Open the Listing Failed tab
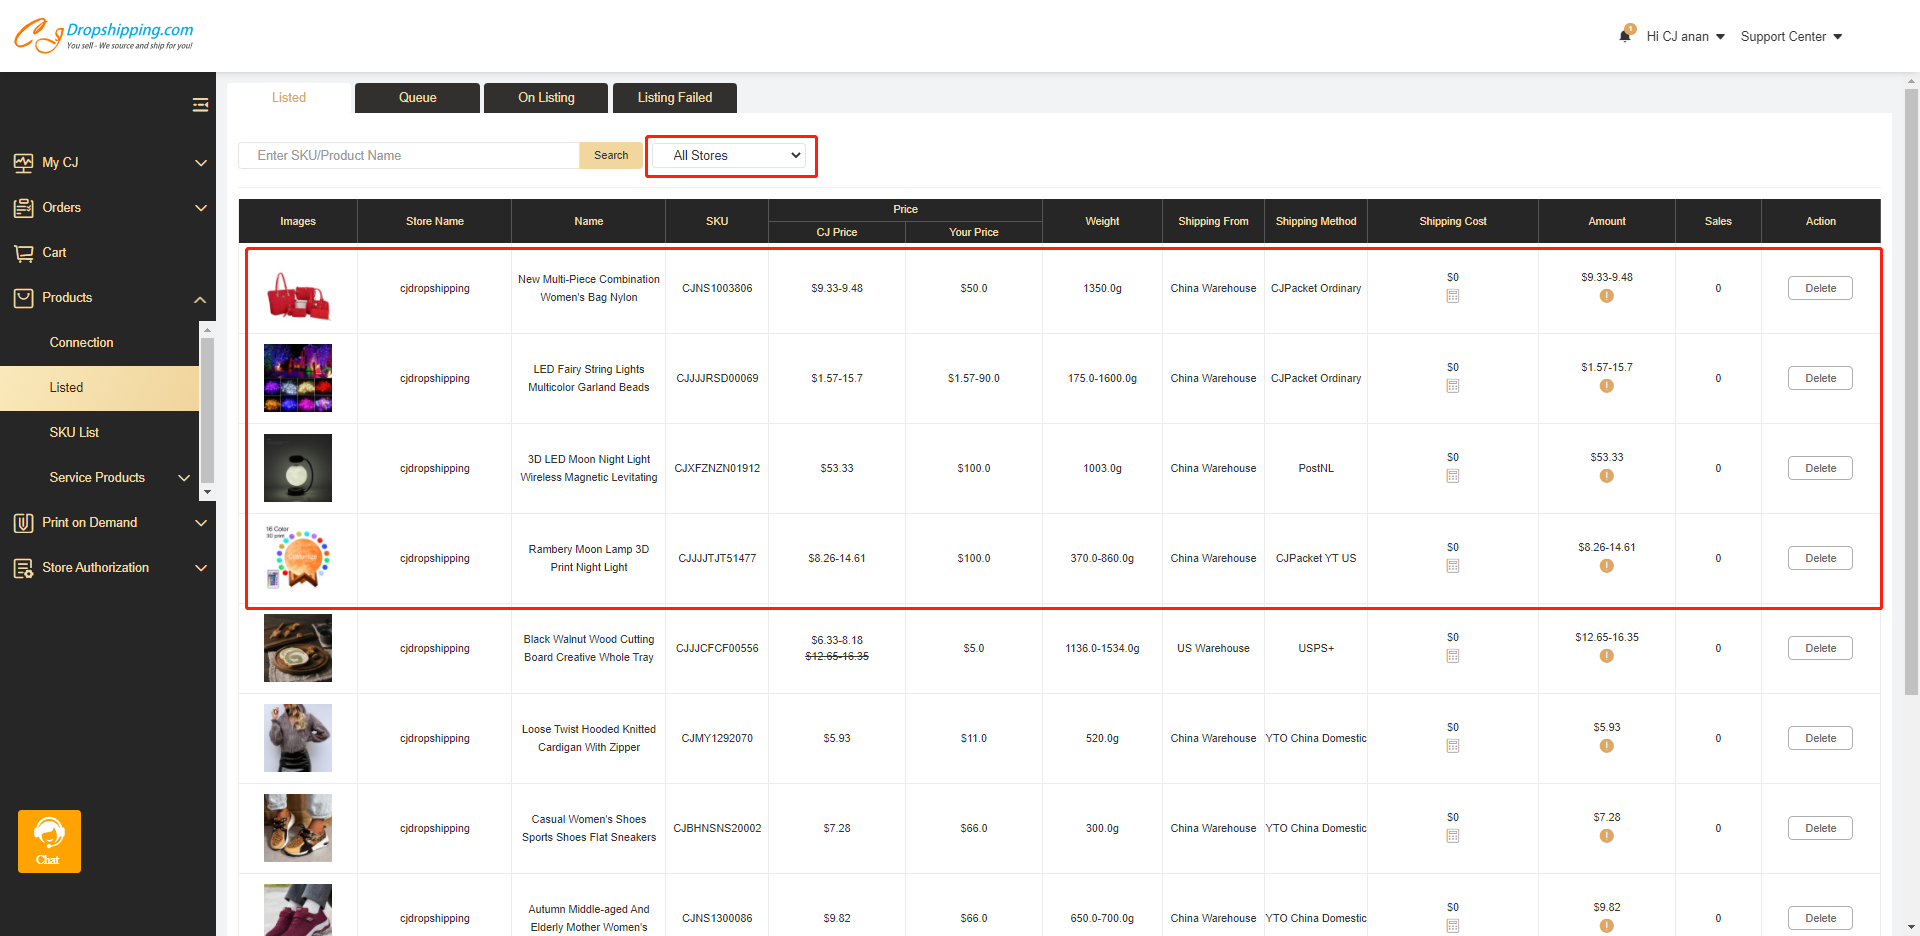 (674, 98)
